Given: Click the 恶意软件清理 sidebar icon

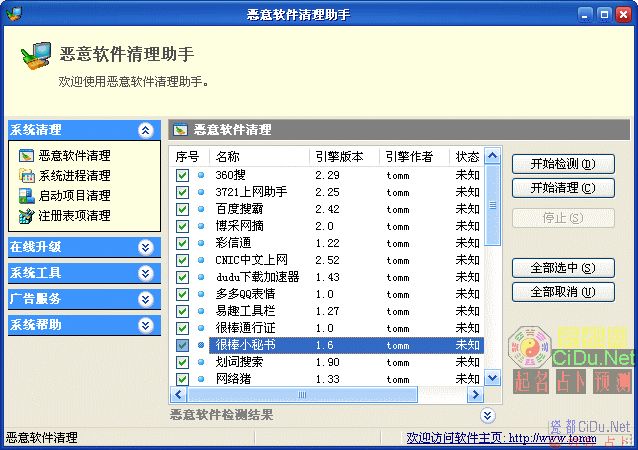Looking at the screenshot, I should (26, 155).
